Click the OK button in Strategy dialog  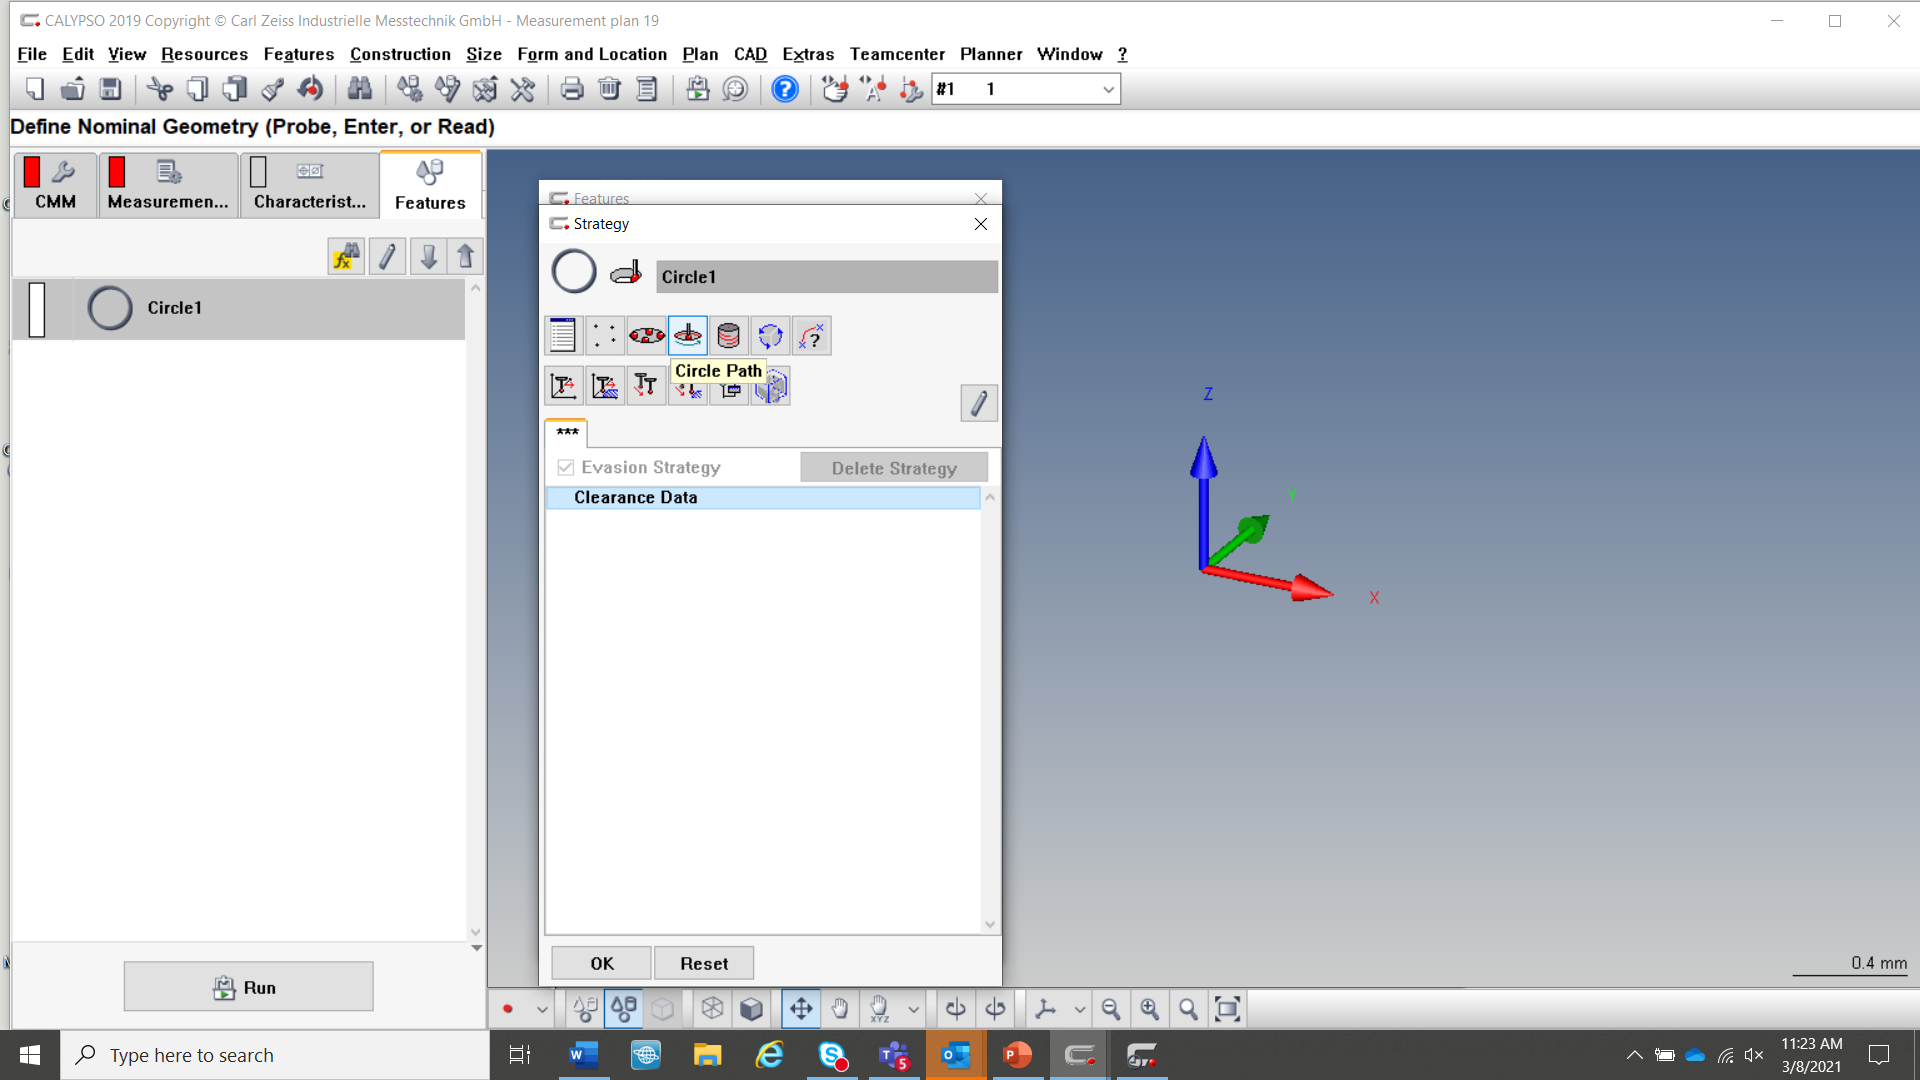click(601, 963)
